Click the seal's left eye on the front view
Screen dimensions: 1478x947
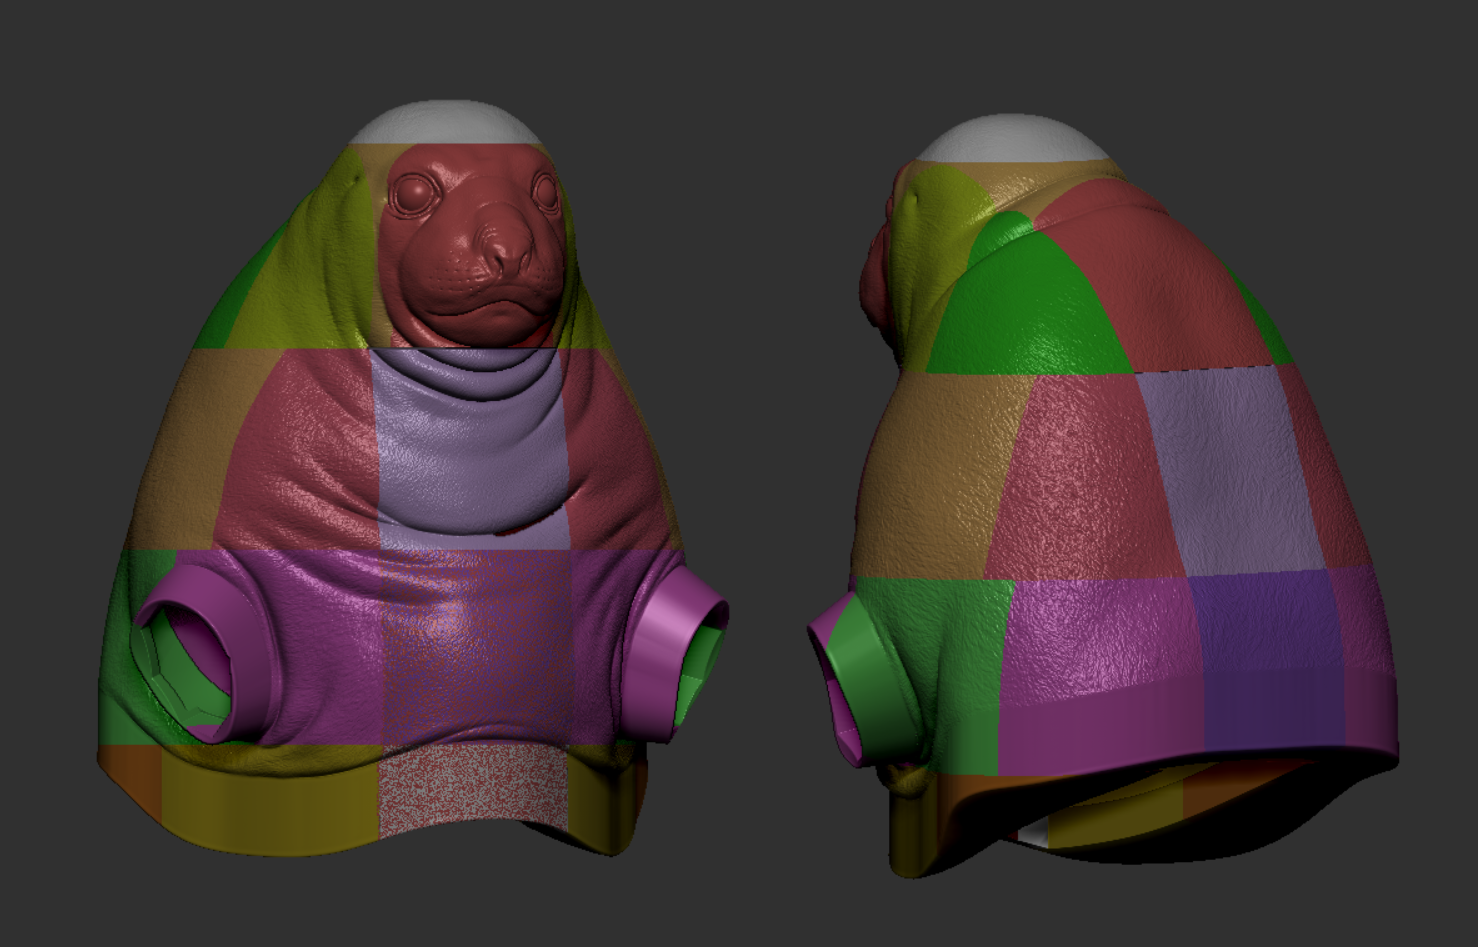tap(410, 194)
